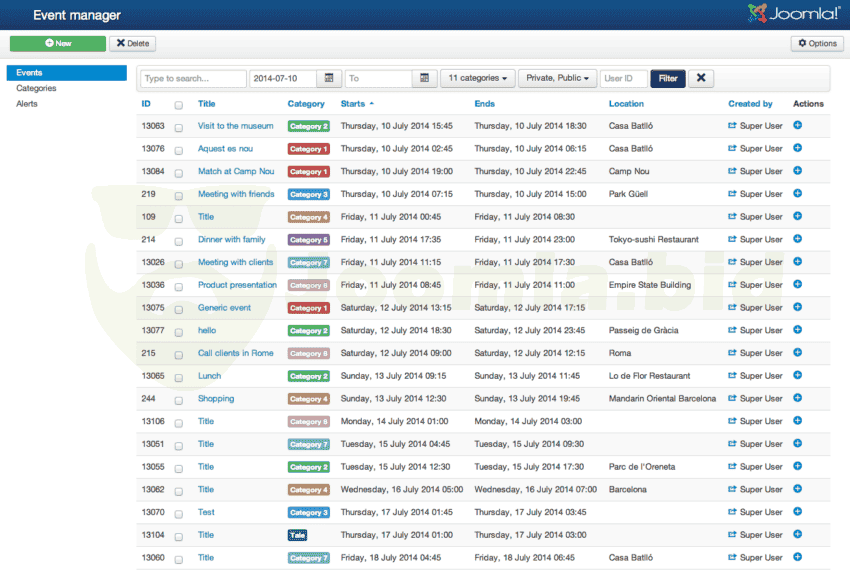This screenshot has width=850, height=573.
Task: Open the 11 categories dropdown
Action: [477, 78]
